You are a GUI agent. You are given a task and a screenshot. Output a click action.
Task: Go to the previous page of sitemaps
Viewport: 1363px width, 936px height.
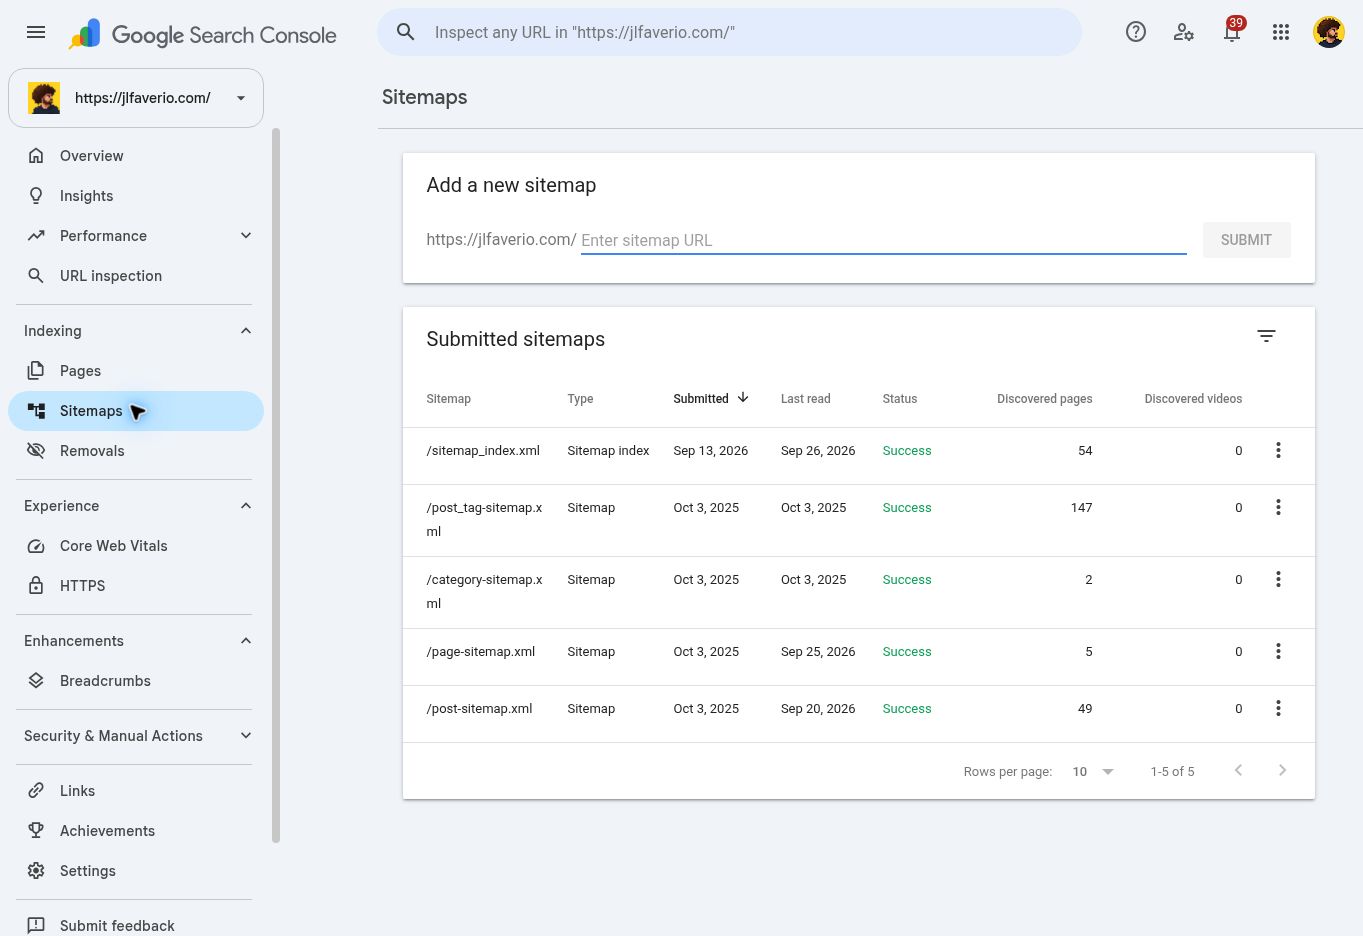point(1238,770)
